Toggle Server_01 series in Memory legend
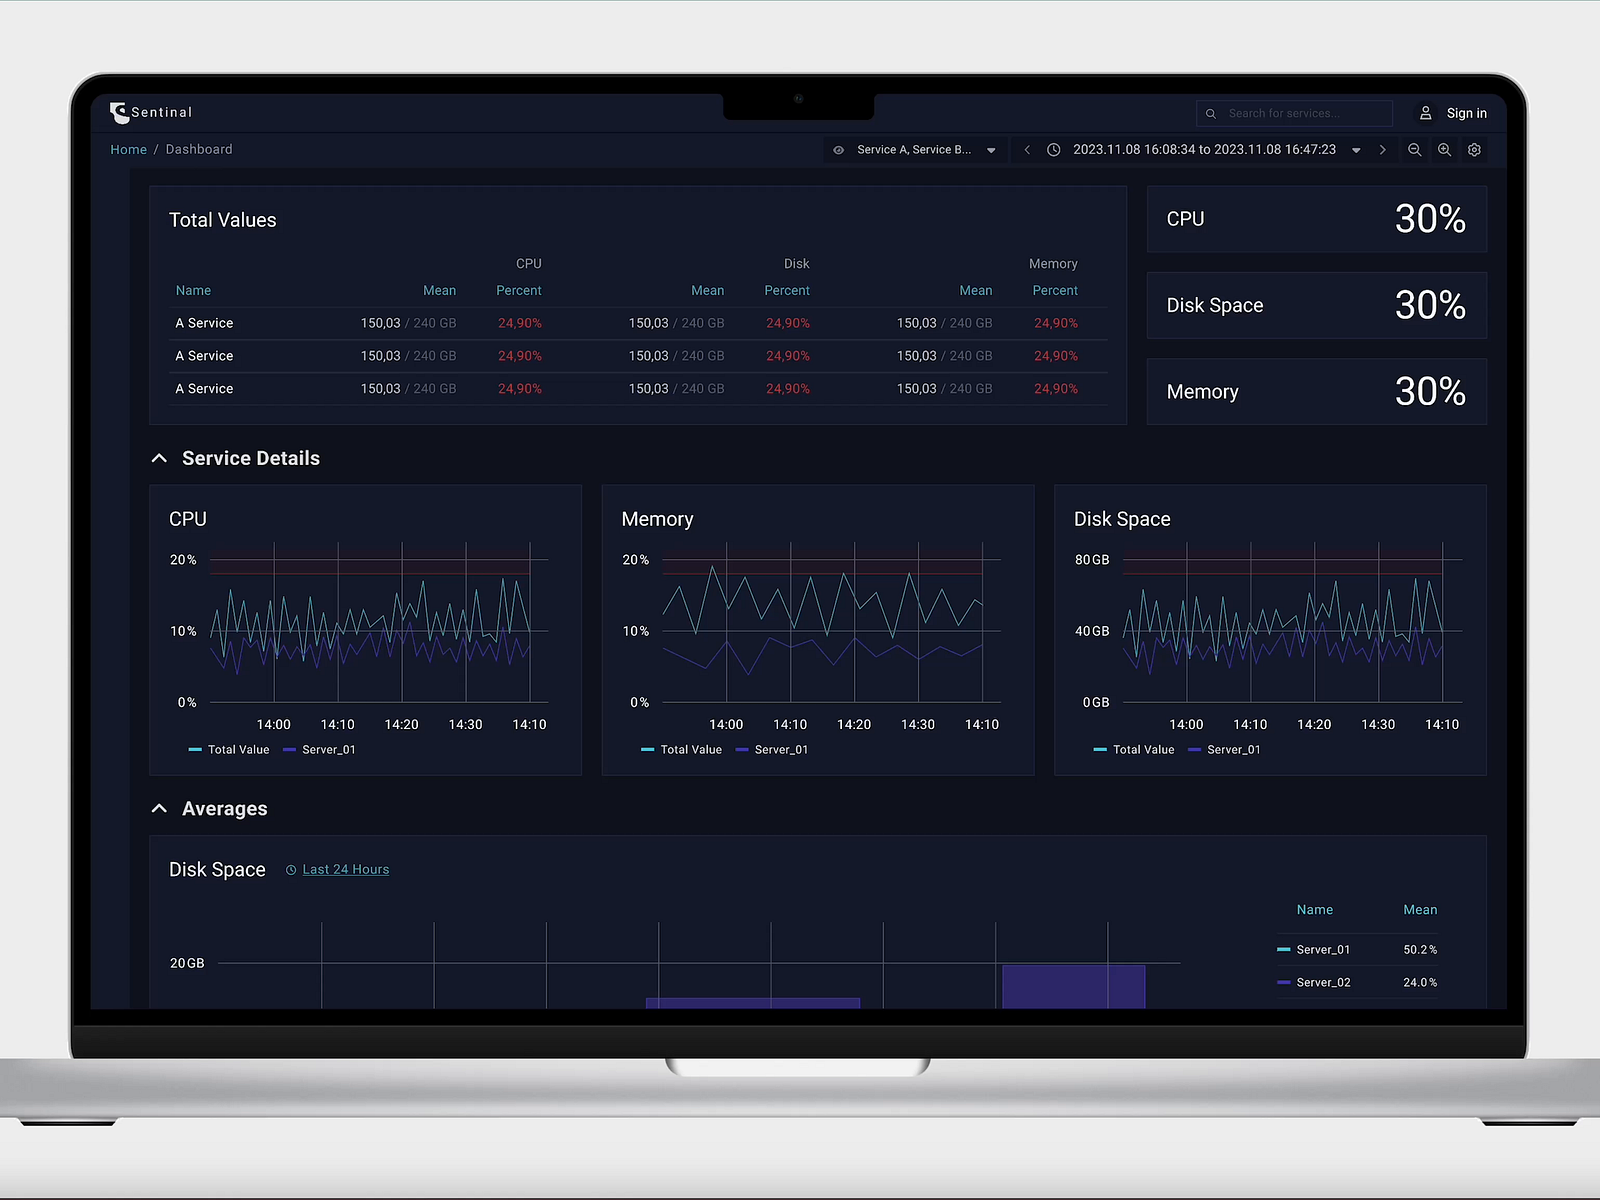Viewport: 1600px width, 1200px height. (772, 750)
